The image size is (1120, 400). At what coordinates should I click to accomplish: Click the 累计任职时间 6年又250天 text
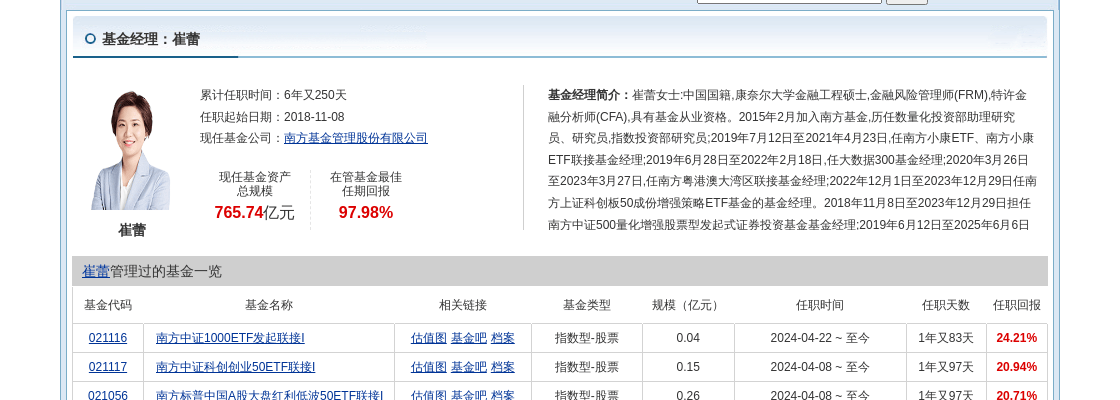tap(274, 95)
